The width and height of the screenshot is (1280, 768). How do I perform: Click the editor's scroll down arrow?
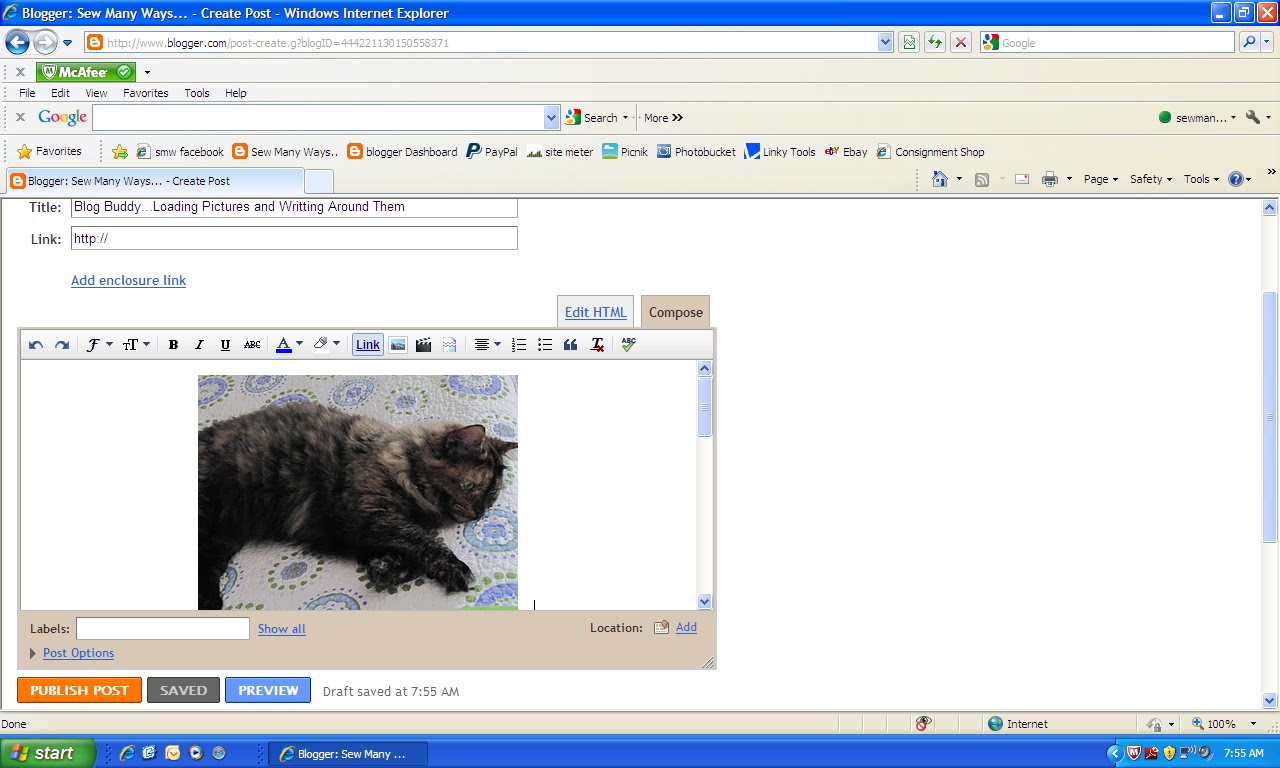tap(704, 601)
